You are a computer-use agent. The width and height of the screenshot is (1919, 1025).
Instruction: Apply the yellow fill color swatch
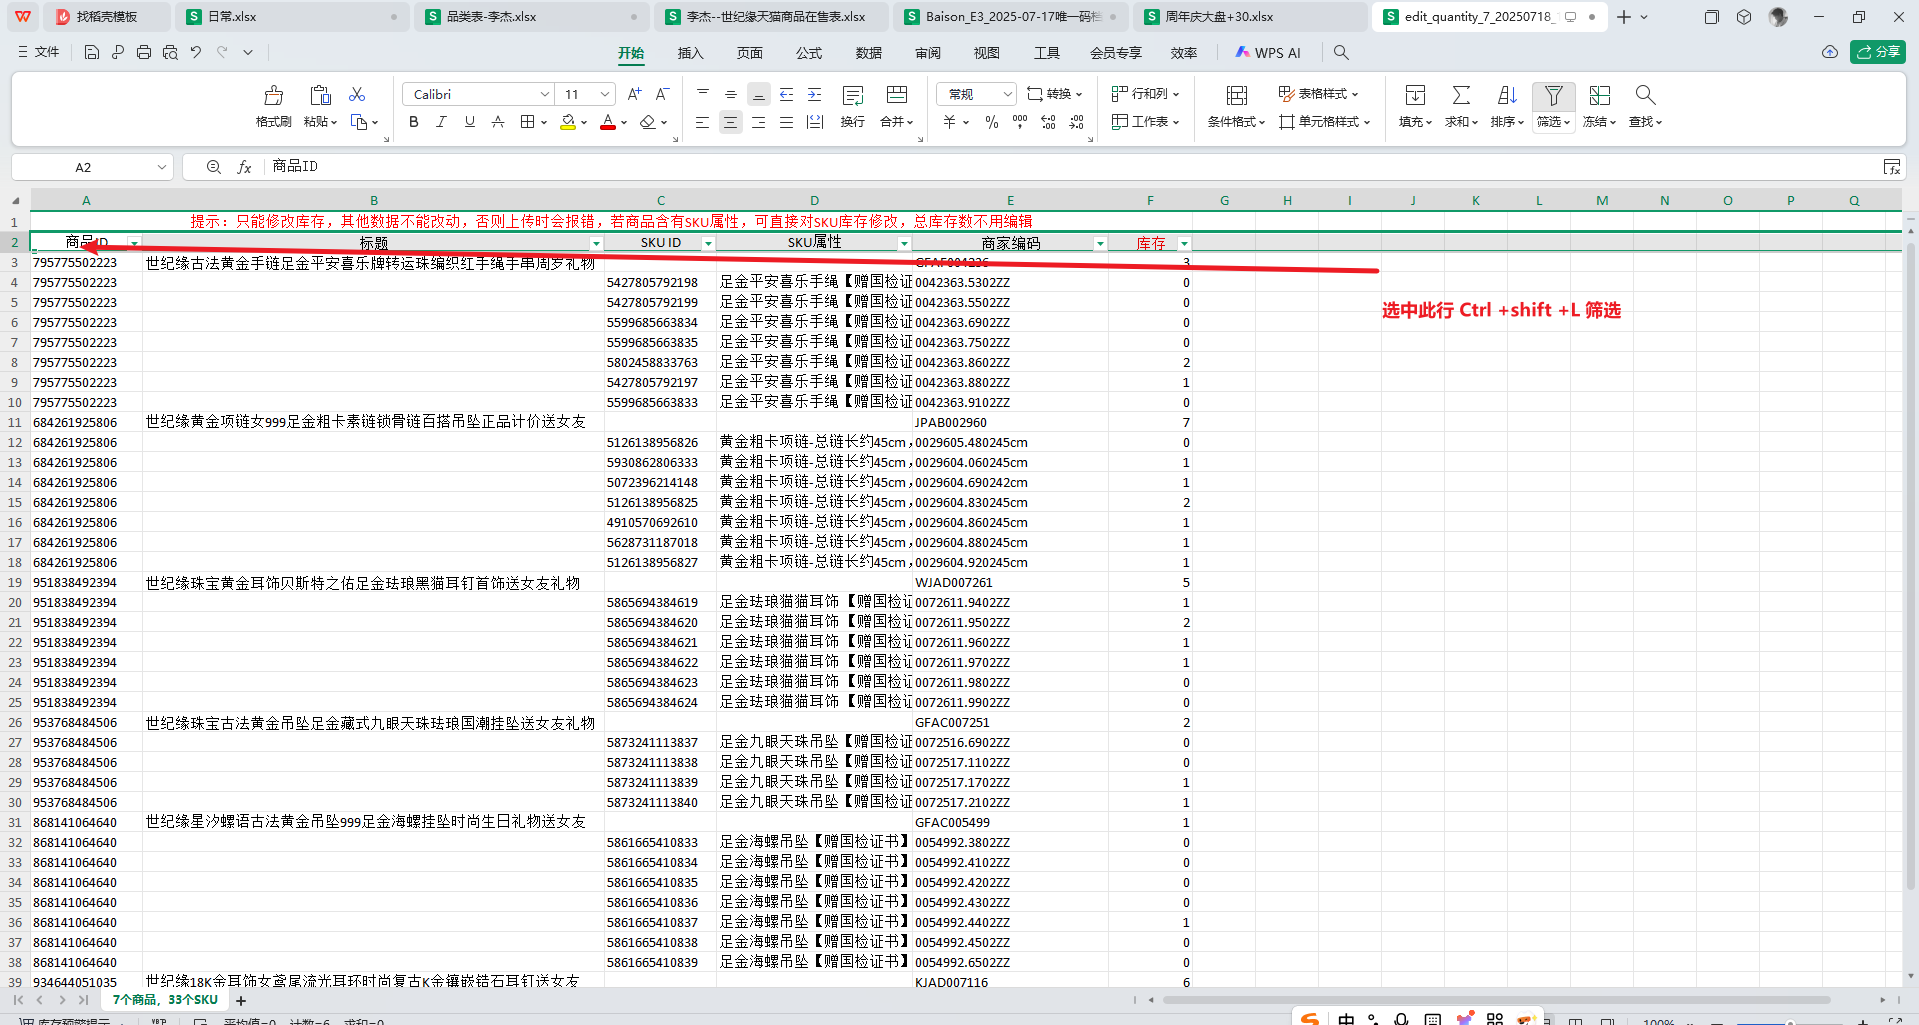coord(568,122)
